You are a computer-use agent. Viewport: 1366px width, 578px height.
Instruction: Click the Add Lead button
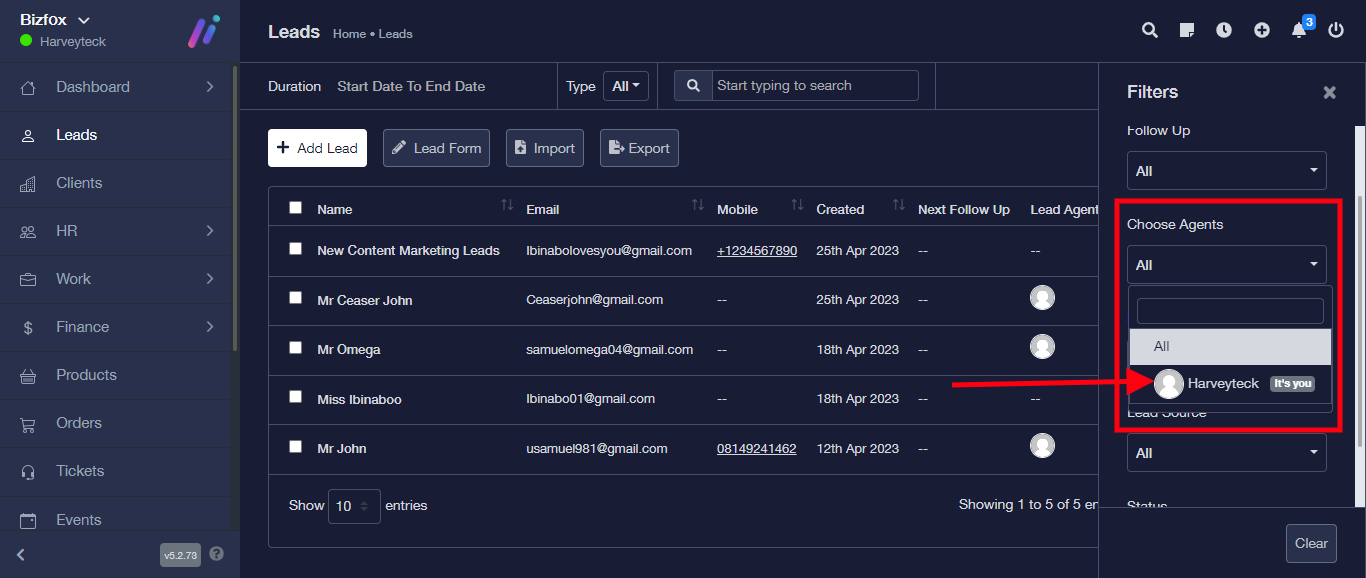point(317,148)
